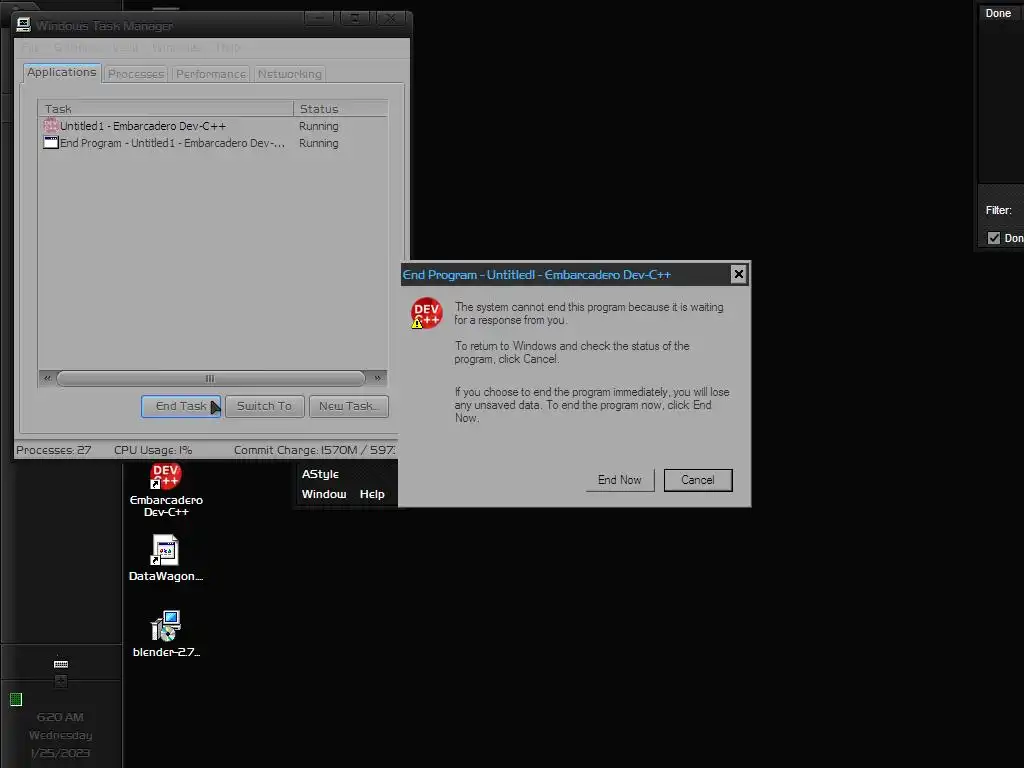Click the task list scroll-right arrow
This screenshot has height=768, width=1024.
pos(377,378)
